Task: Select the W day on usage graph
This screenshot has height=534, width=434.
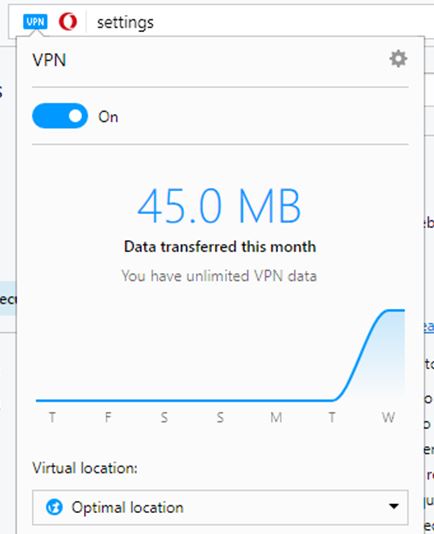Action: click(x=388, y=417)
